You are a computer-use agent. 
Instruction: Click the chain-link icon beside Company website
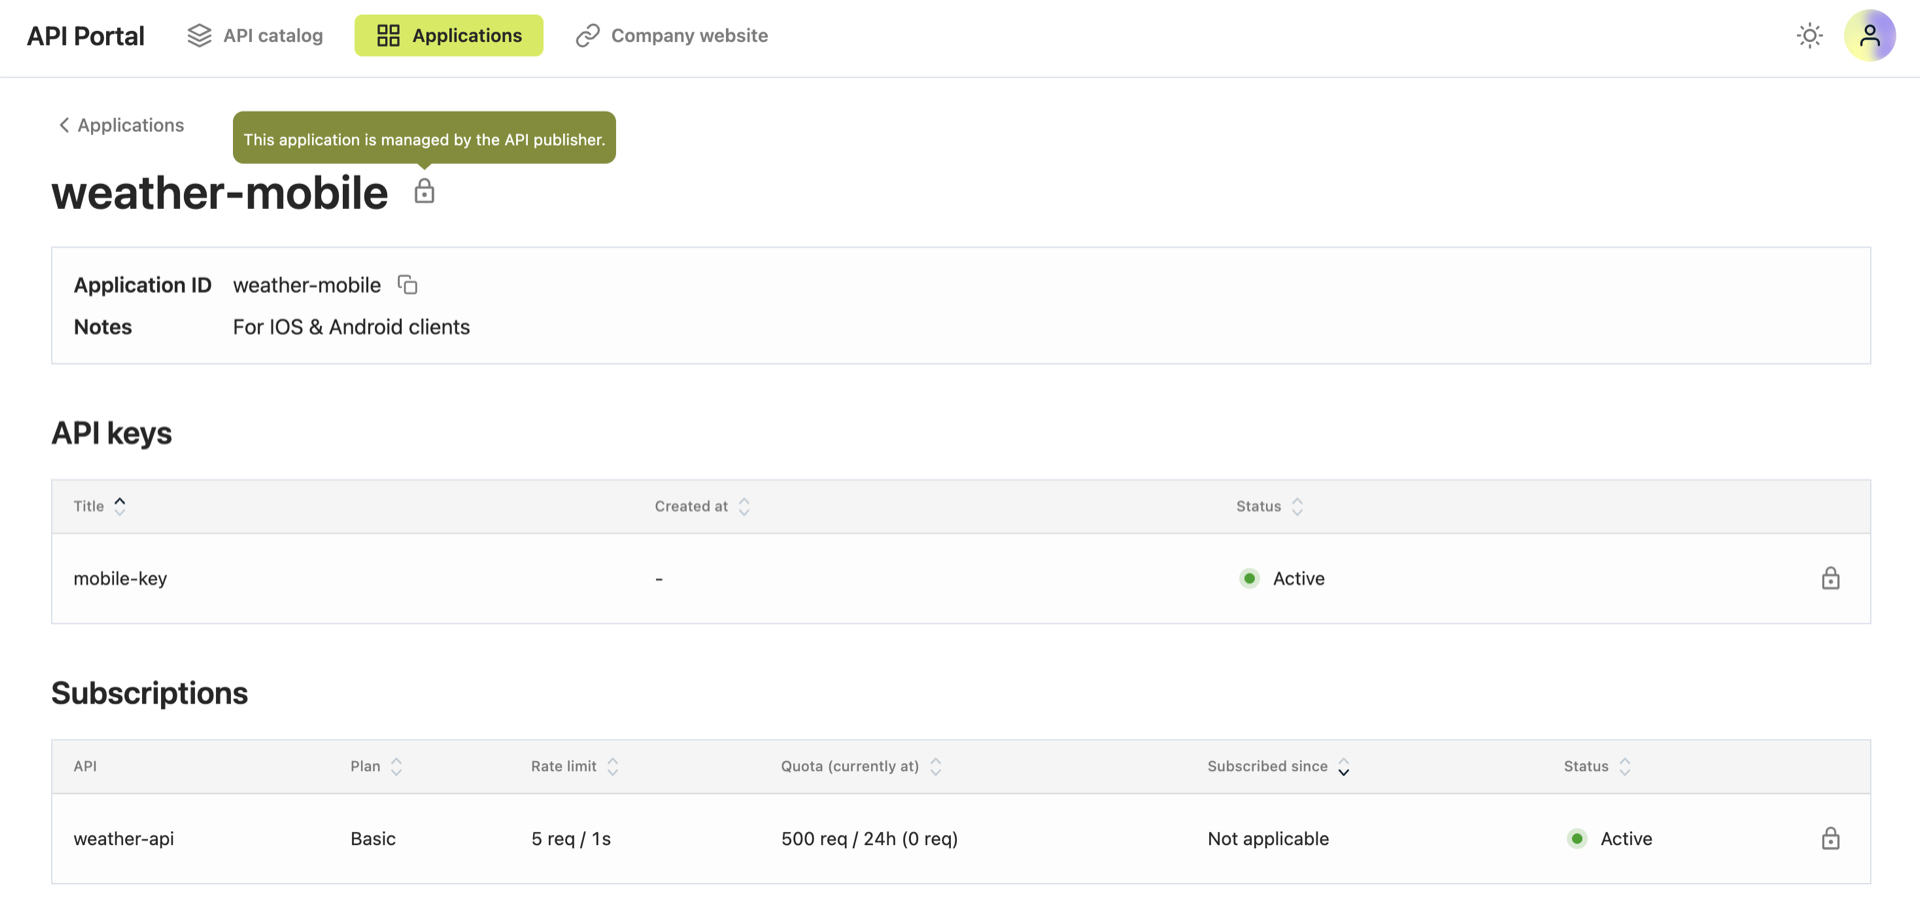tap(588, 36)
